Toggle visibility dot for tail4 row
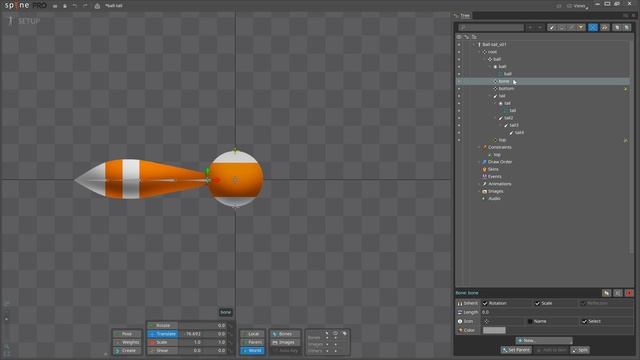 459,133
